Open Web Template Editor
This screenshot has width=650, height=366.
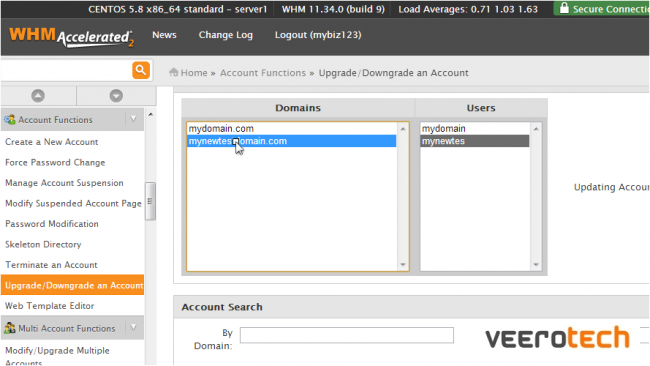tap(50, 305)
